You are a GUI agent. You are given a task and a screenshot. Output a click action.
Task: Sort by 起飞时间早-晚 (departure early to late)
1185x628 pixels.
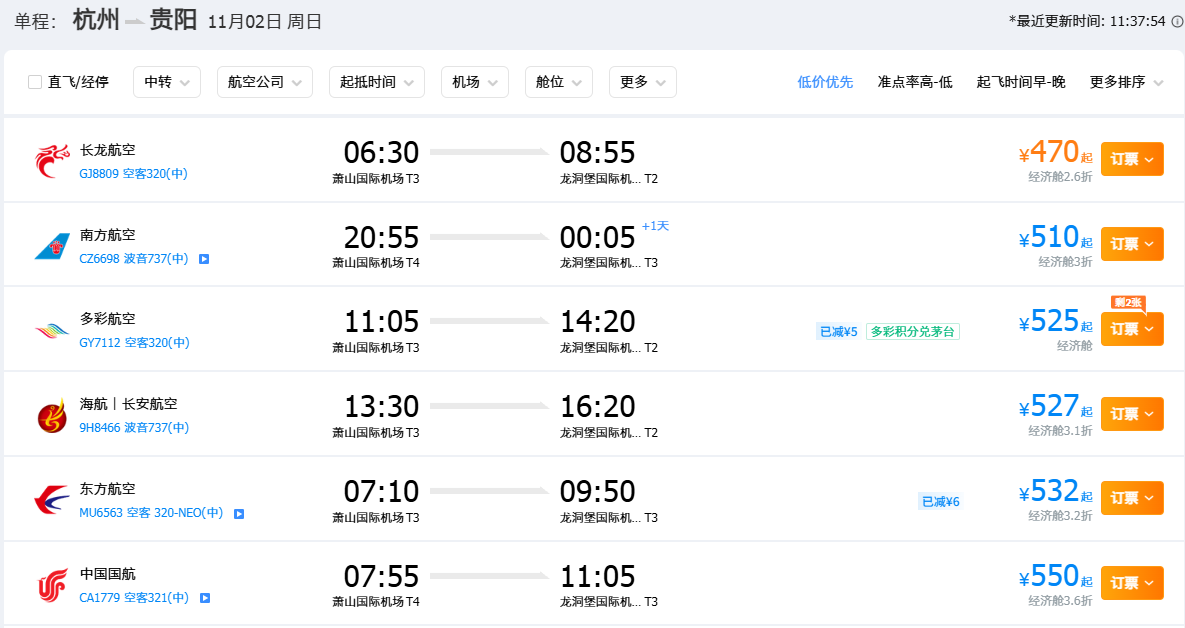[1020, 82]
